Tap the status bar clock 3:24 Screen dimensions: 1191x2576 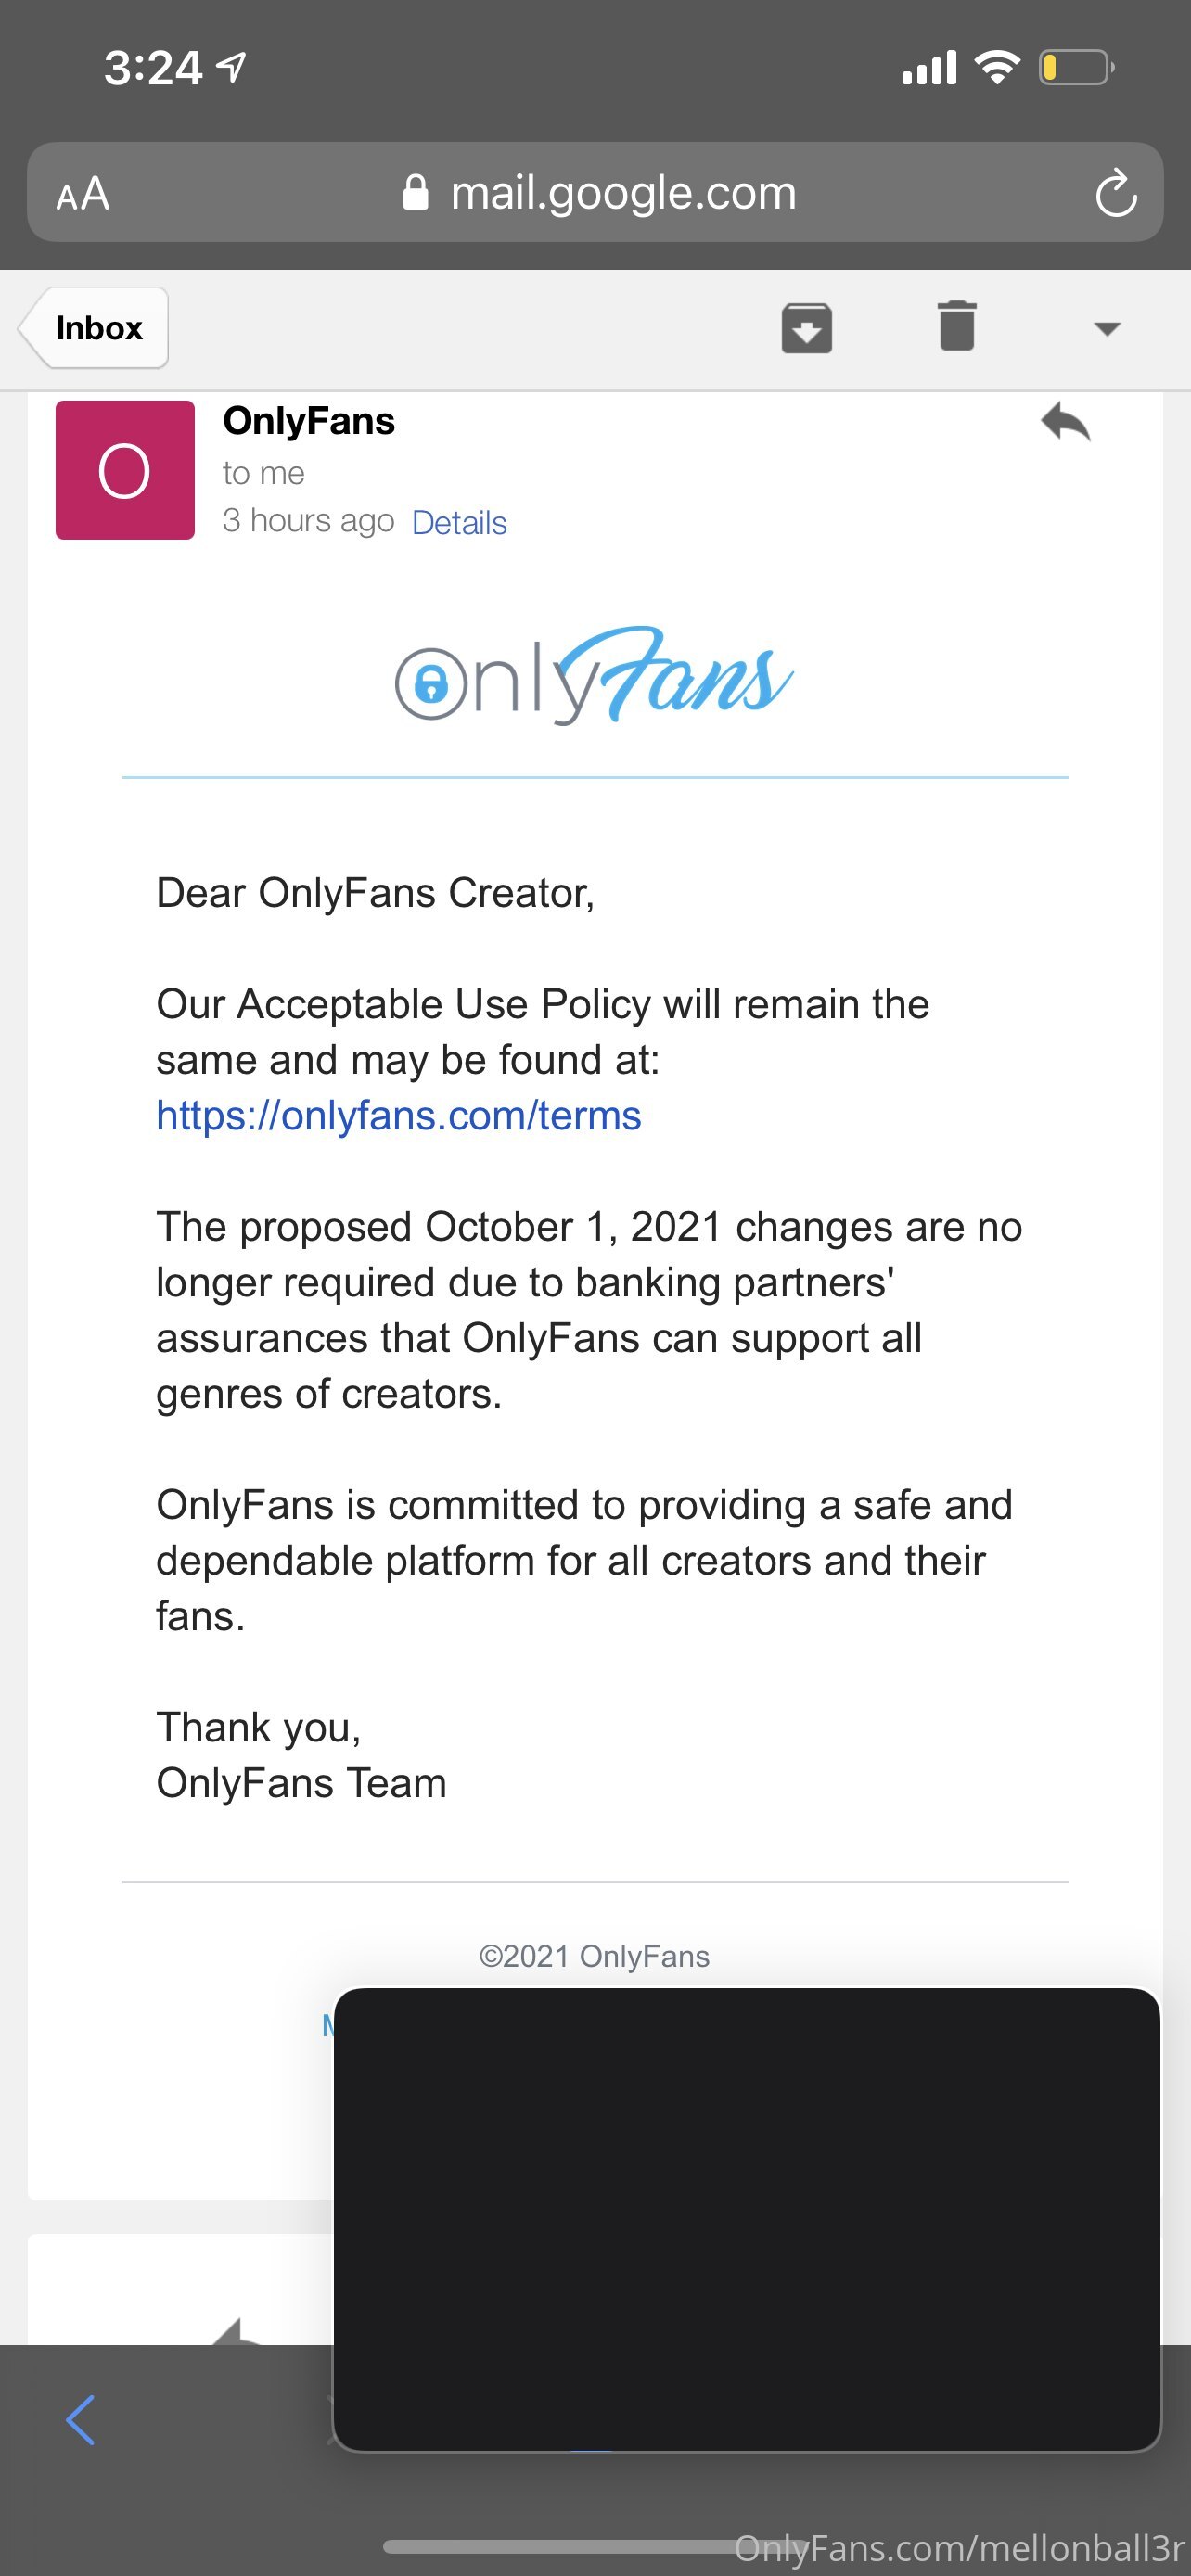pyautogui.click(x=153, y=68)
